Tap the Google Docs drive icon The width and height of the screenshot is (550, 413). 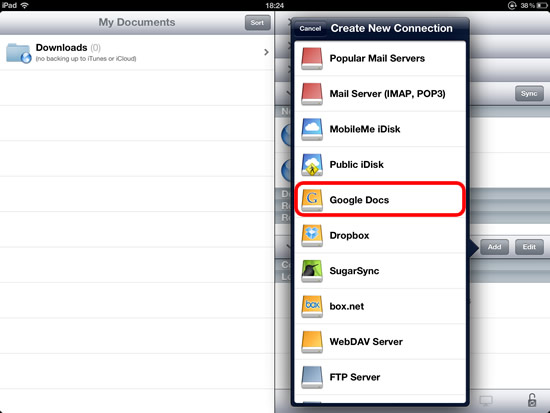(312, 200)
